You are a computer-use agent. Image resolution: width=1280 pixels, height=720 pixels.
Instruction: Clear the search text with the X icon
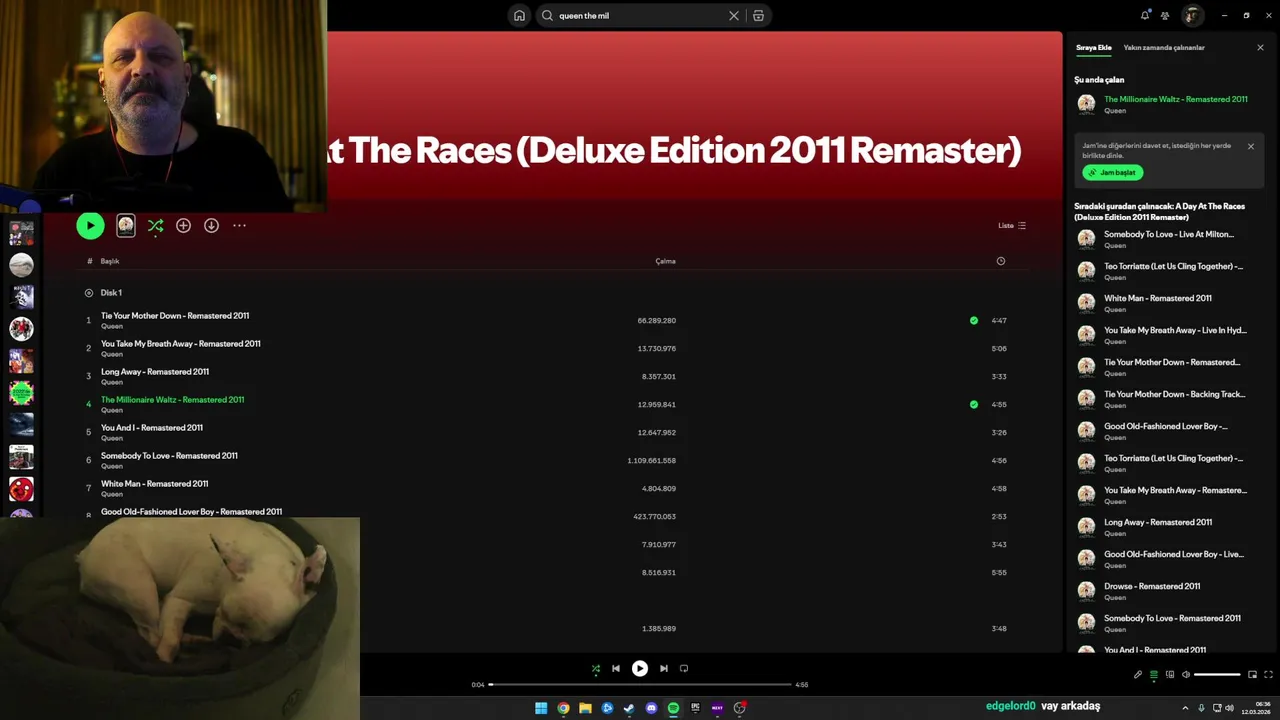[x=734, y=16]
